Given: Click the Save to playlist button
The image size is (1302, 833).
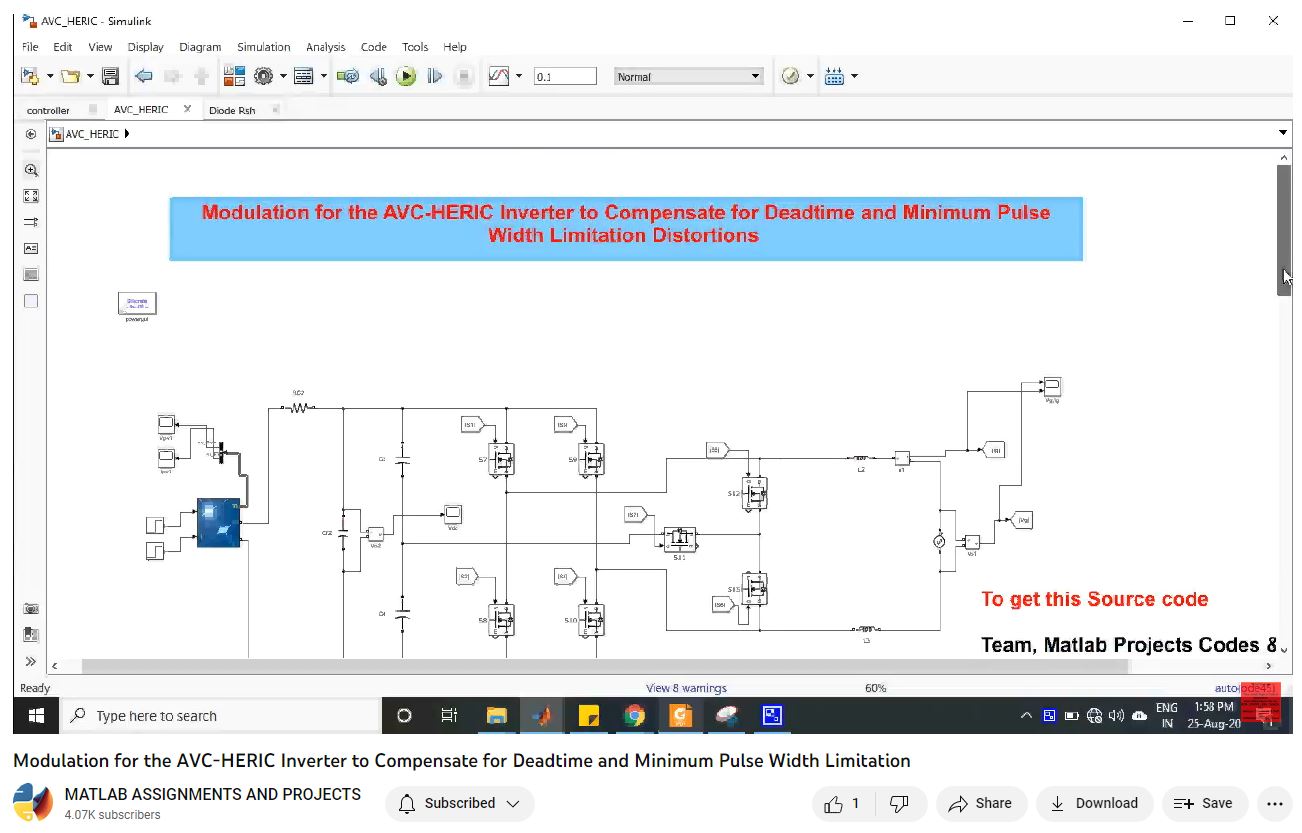Looking at the screenshot, I should [x=1203, y=803].
